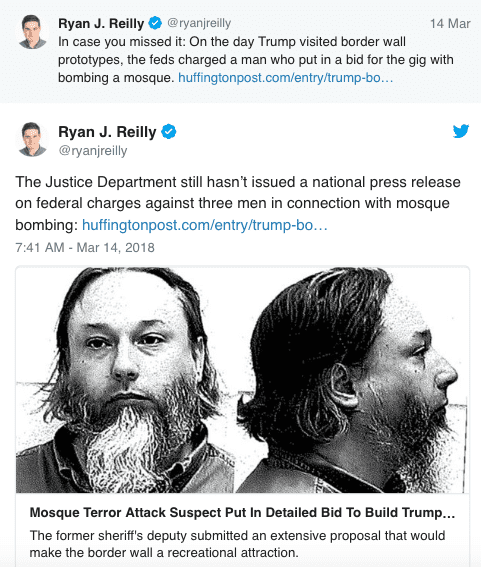Click the 14 Mar date of top tweet
Screen dimensions: 481x567
click(450, 24)
